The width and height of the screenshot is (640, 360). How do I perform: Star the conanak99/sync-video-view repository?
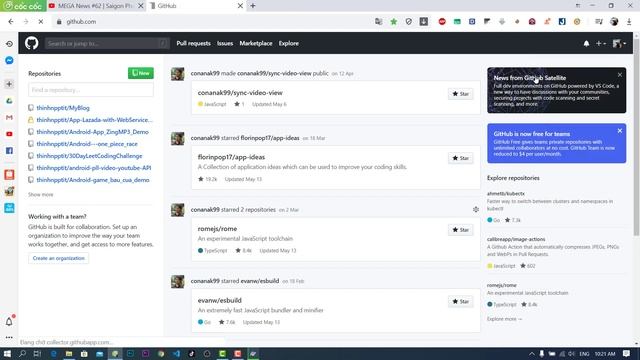click(x=460, y=94)
